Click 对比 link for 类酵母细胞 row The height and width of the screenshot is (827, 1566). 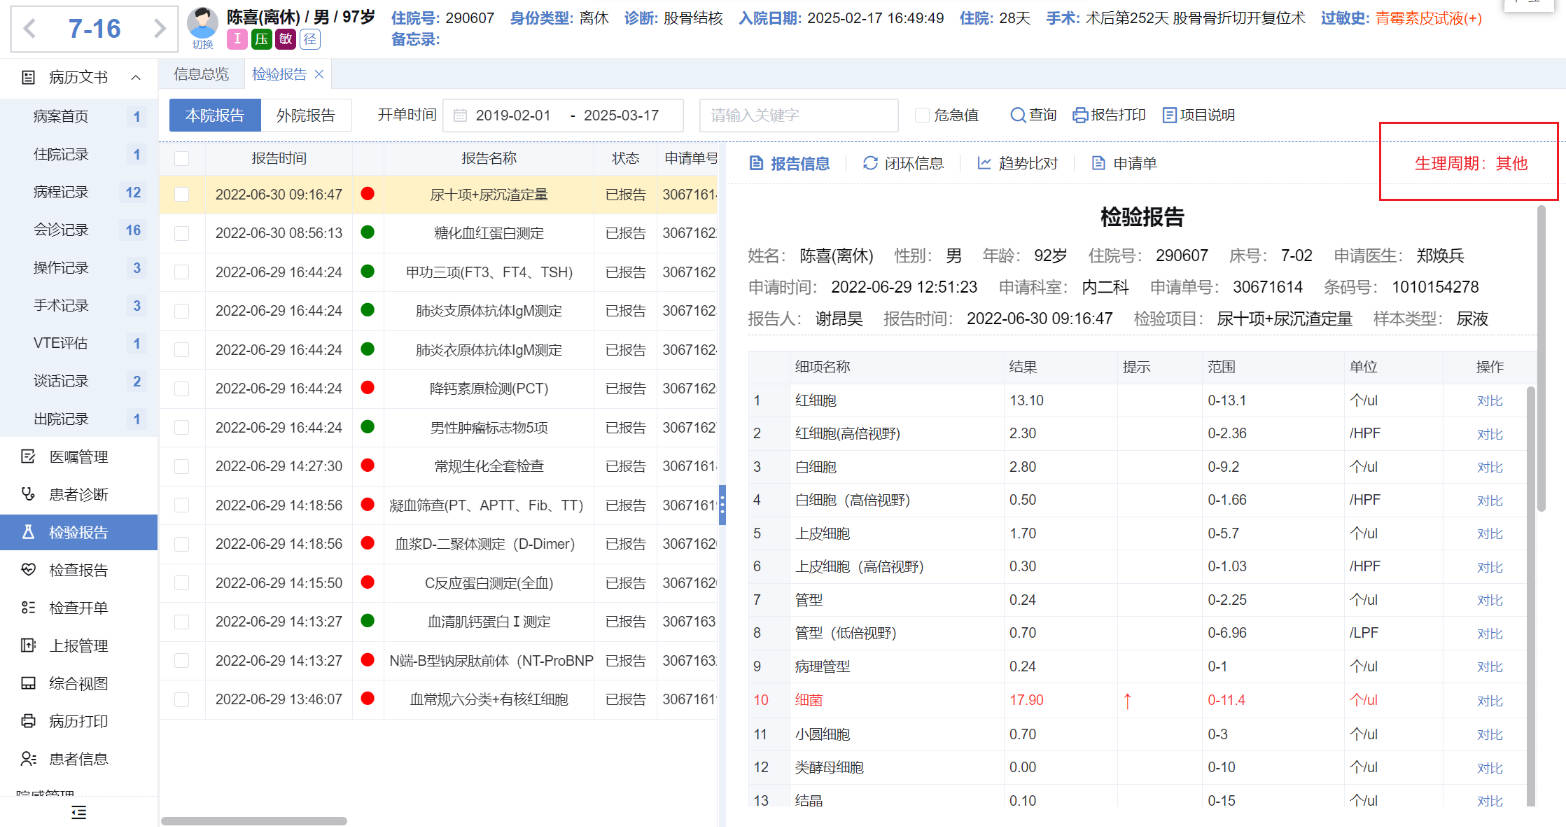tap(1490, 768)
